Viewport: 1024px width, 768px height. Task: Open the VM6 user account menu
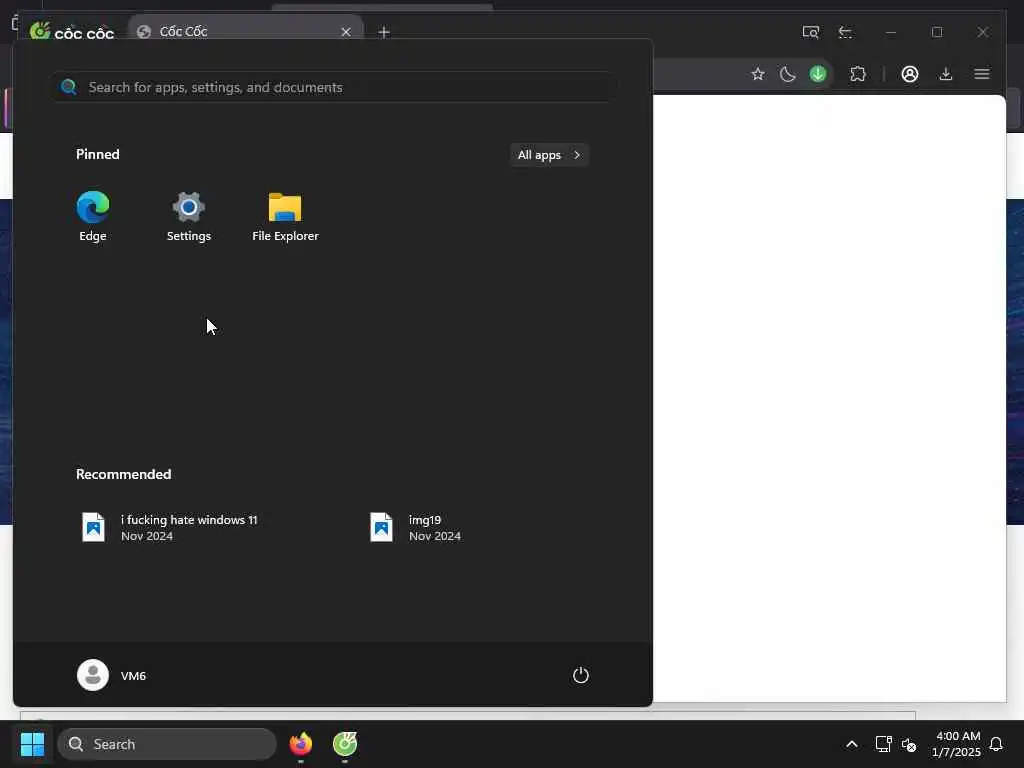point(112,675)
